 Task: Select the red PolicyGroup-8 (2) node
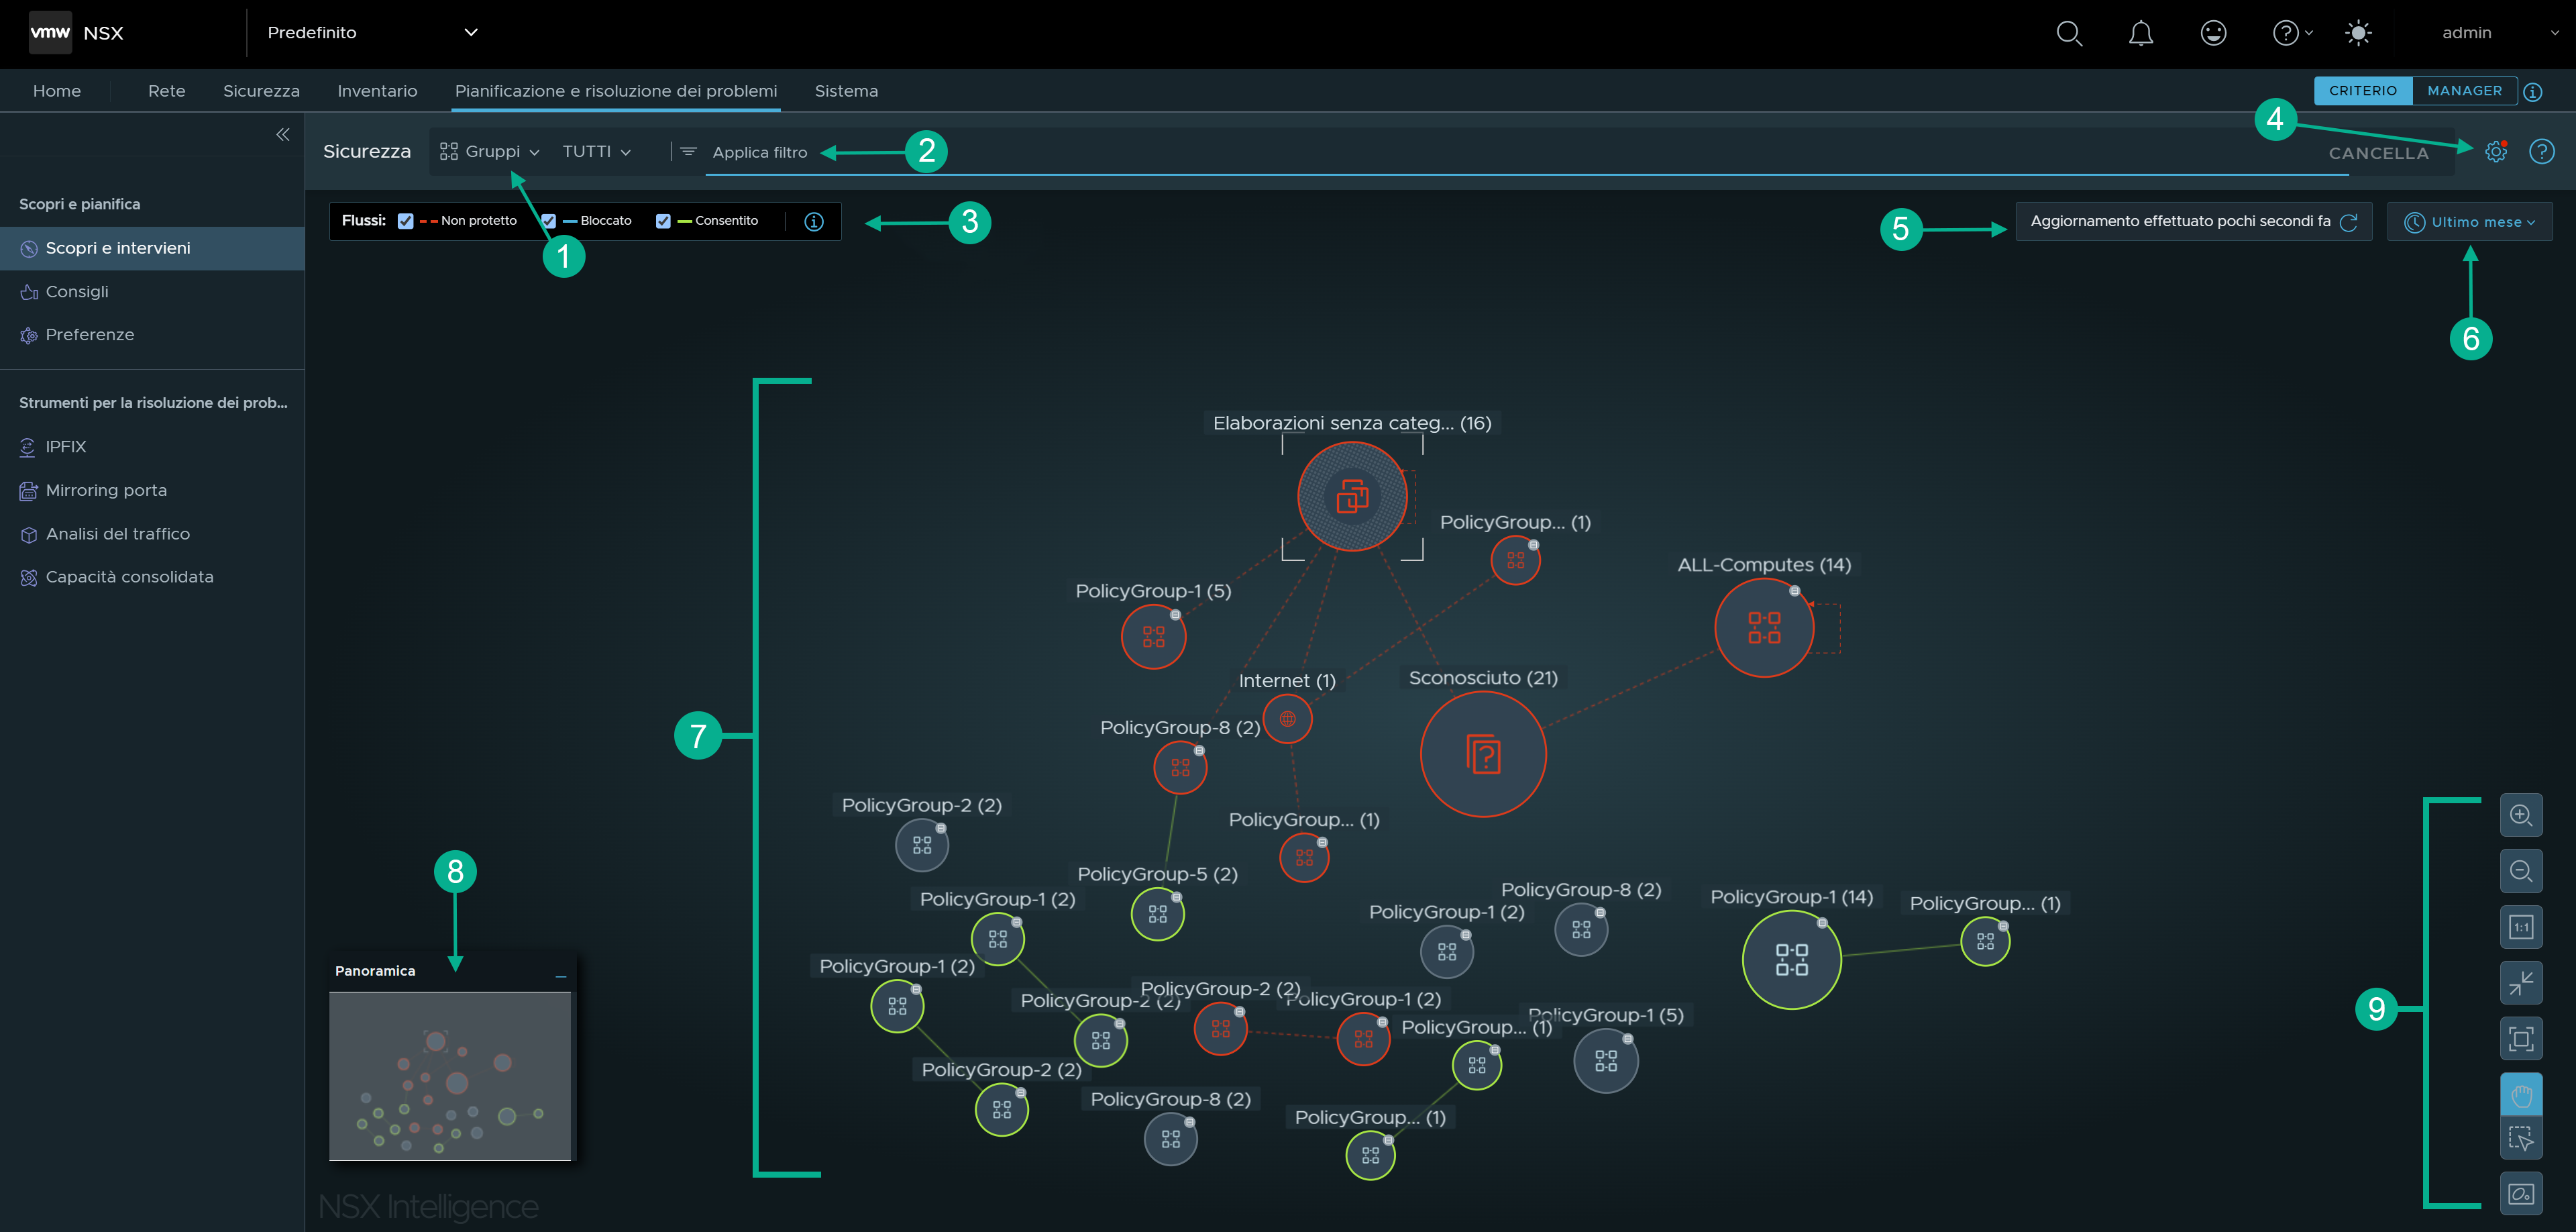tap(1180, 768)
